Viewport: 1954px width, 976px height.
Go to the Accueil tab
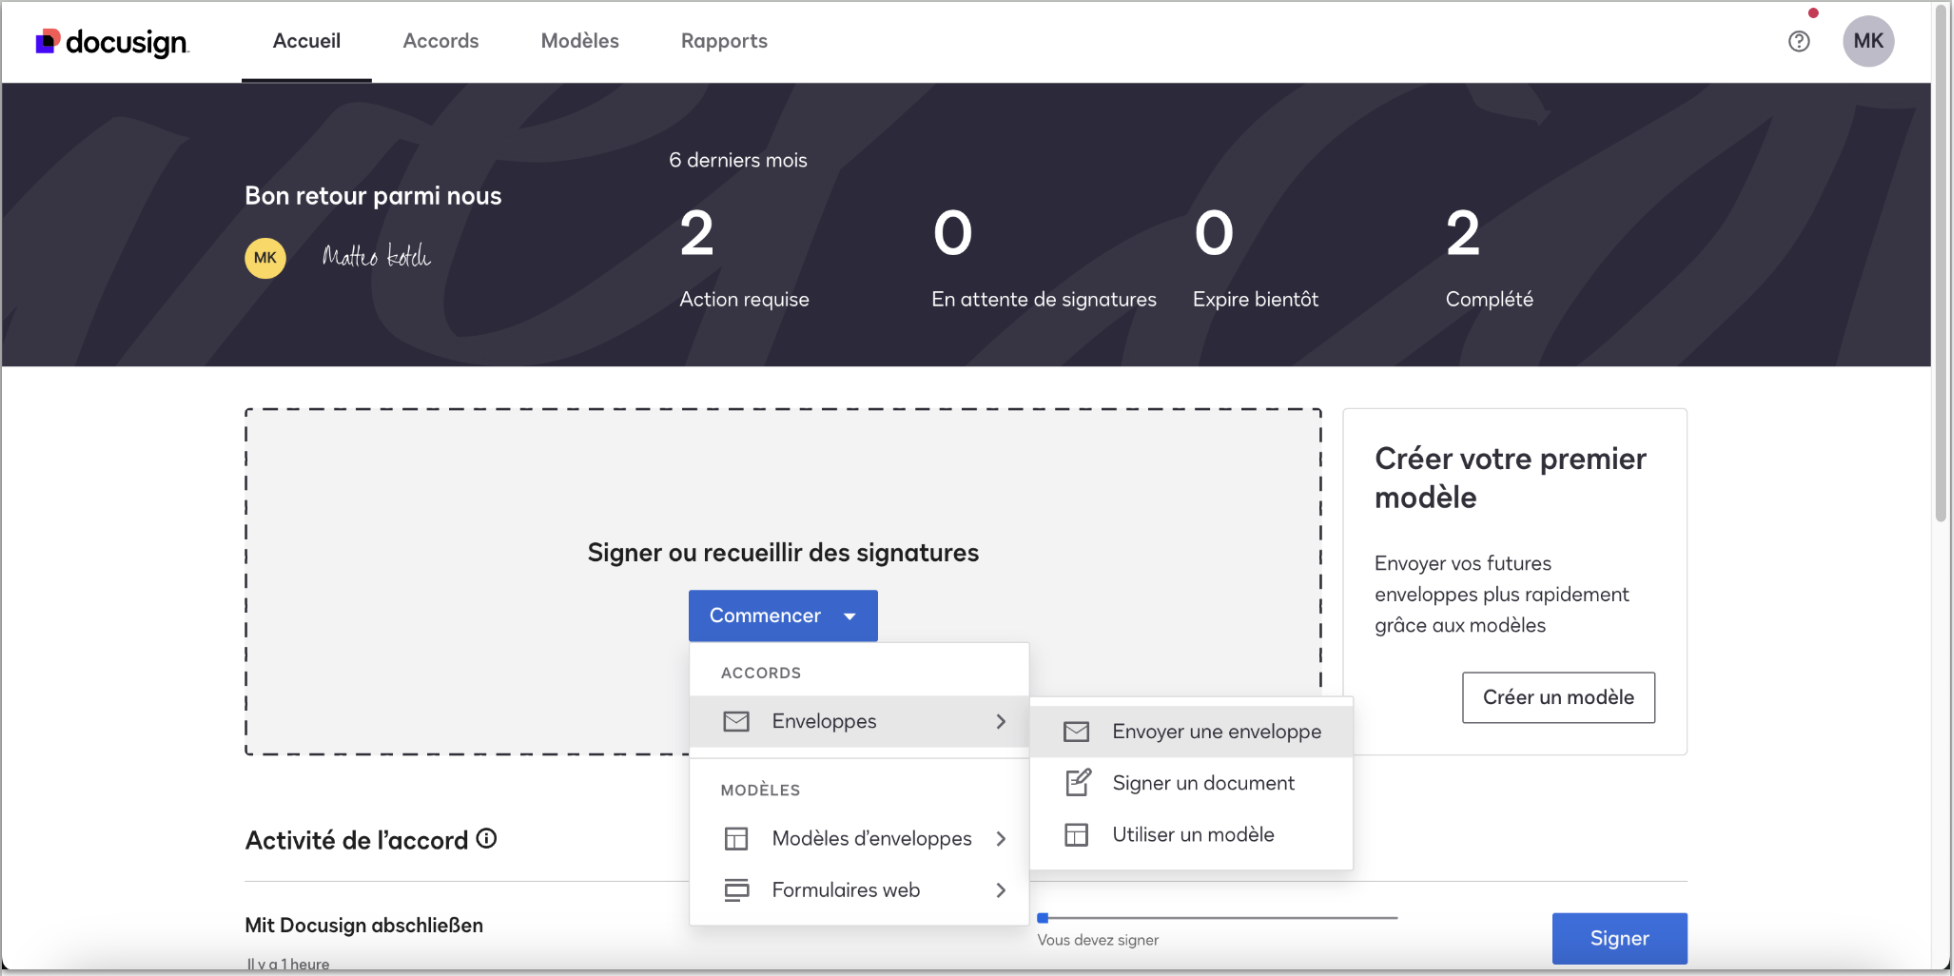pyautogui.click(x=307, y=41)
